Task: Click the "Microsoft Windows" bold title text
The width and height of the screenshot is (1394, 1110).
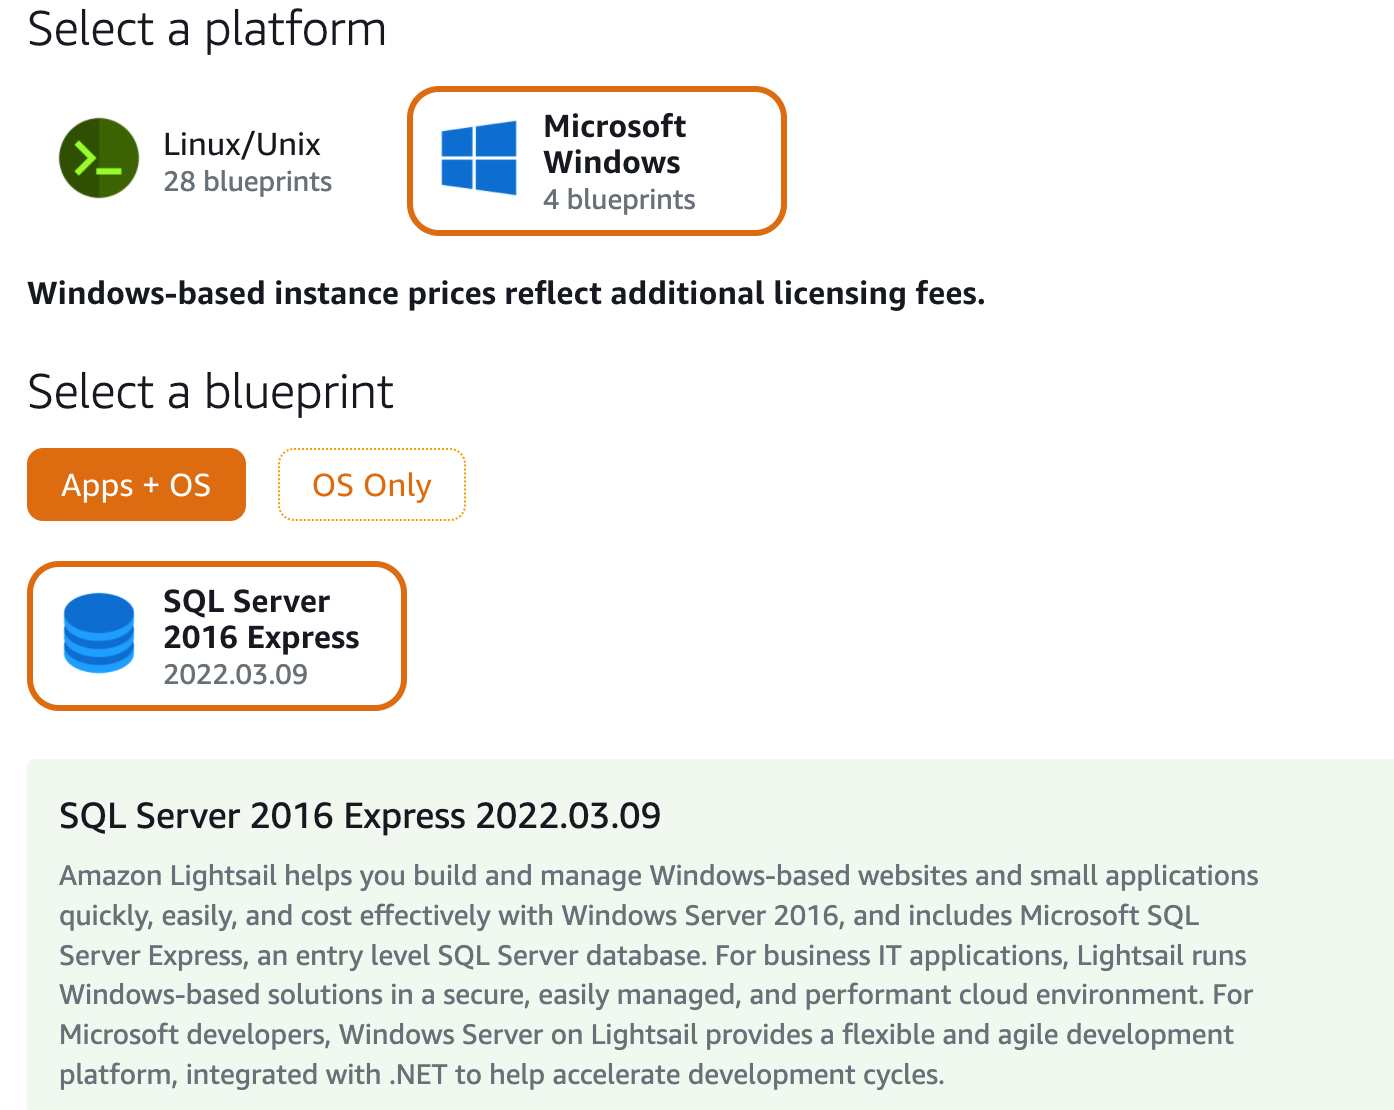Action: (x=613, y=144)
